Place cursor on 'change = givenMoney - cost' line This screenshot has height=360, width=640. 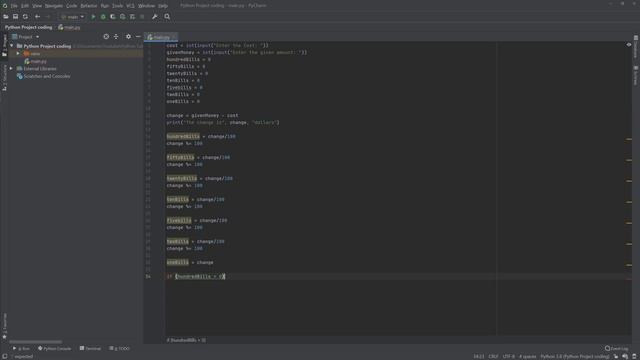click(202, 116)
